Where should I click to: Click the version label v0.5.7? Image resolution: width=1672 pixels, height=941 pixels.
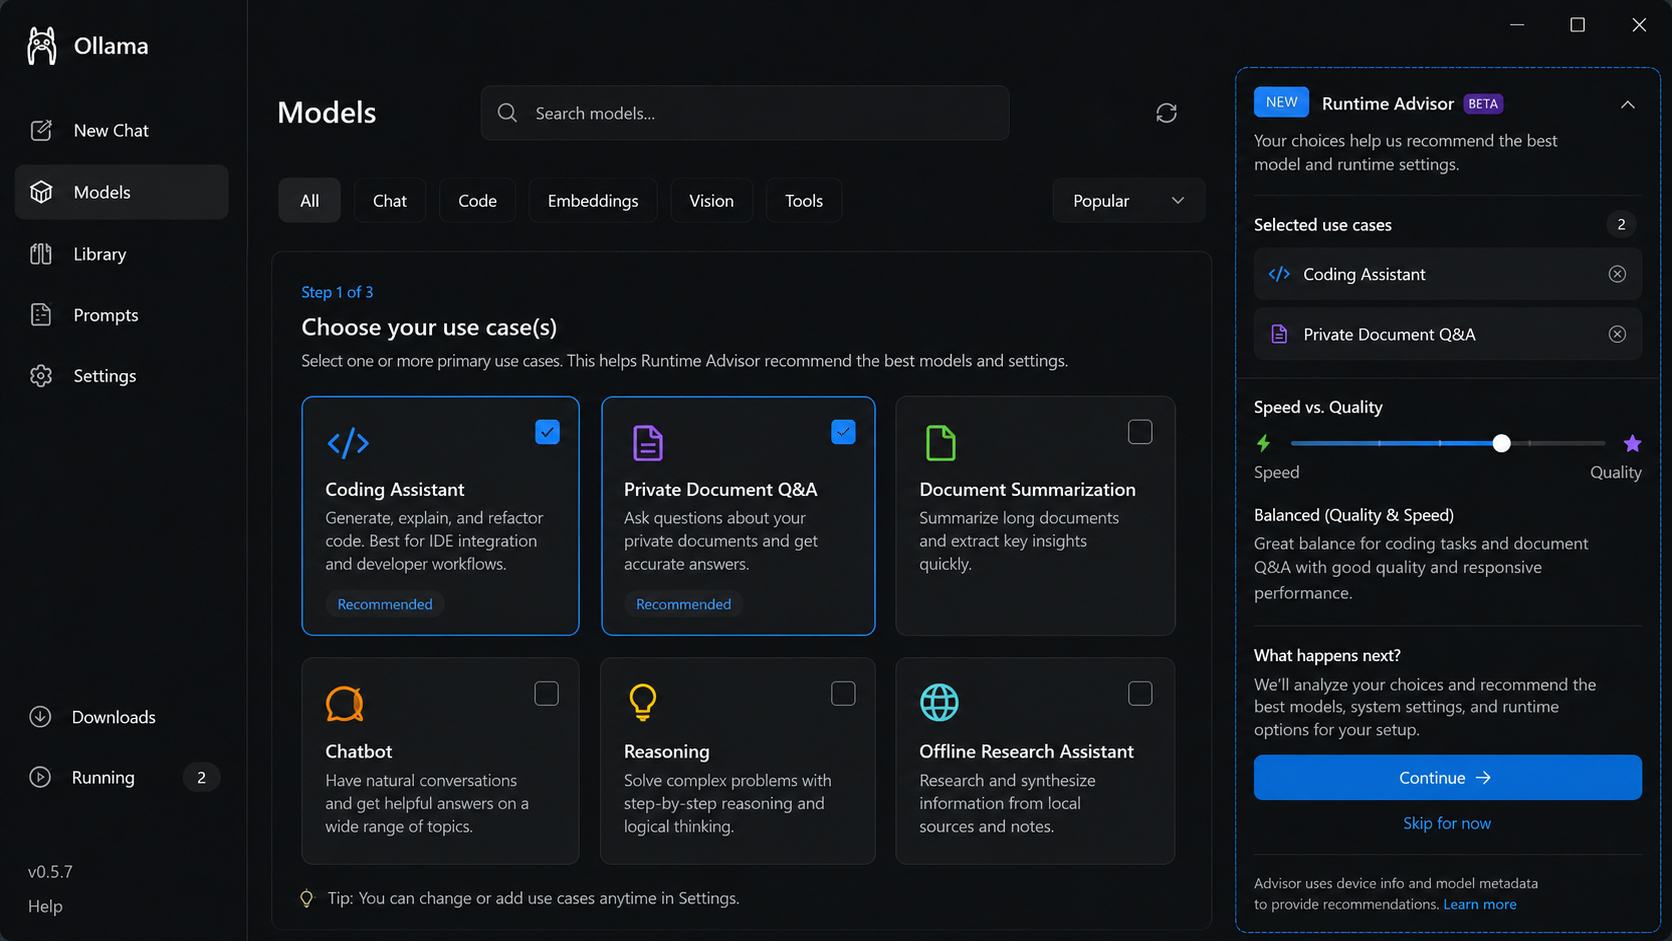(50, 871)
